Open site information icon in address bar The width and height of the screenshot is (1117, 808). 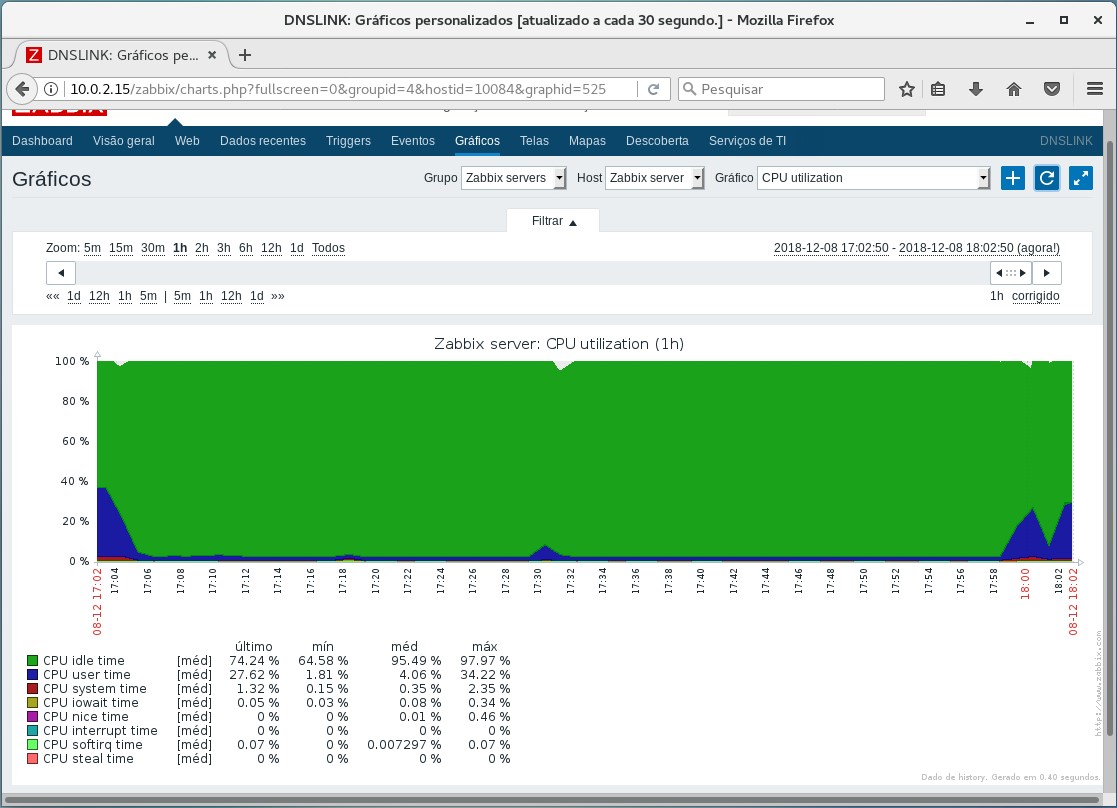pyautogui.click(x=51, y=89)
